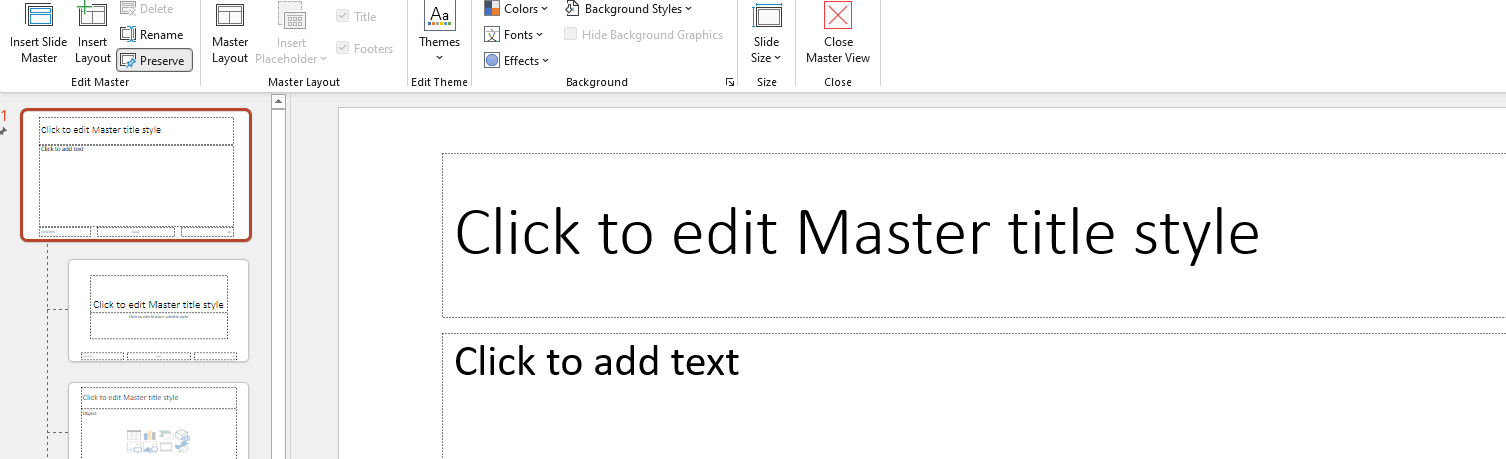Viewport: 1506px width, 459px height.
Task: Expand the Effects dropdown
Action: coord(517,61)
